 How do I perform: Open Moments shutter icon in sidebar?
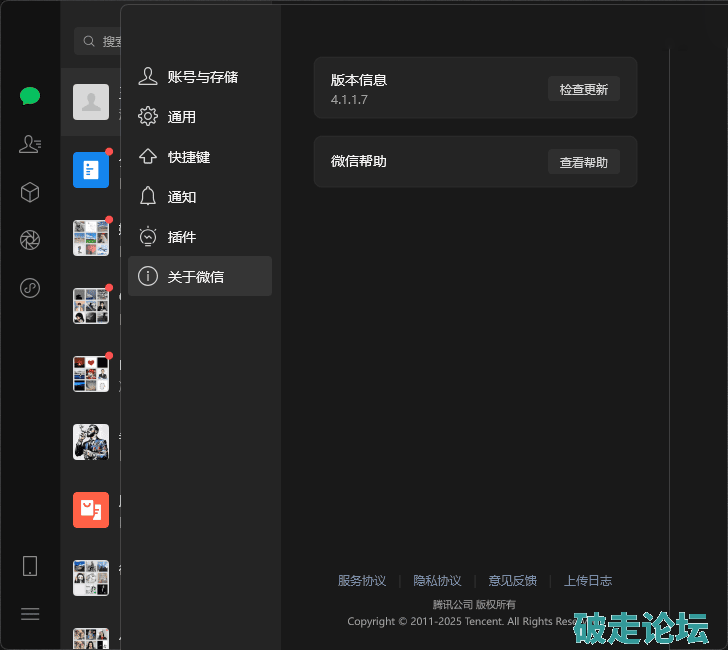(30, 240)
